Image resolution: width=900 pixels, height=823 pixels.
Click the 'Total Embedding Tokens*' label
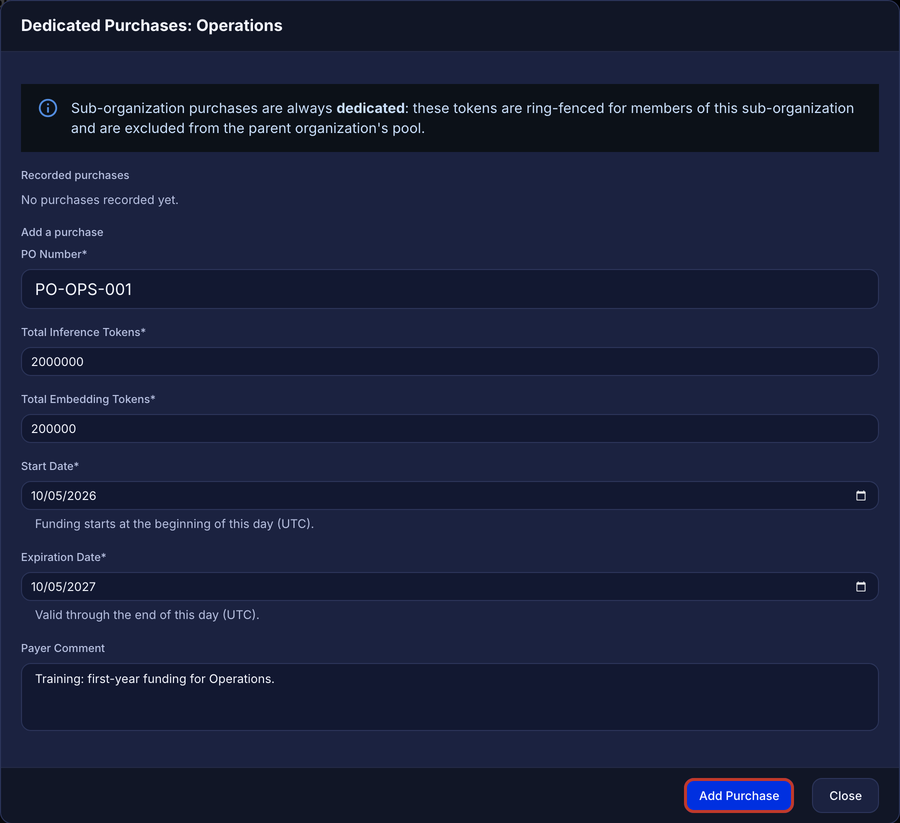click(x=88, y=399)
